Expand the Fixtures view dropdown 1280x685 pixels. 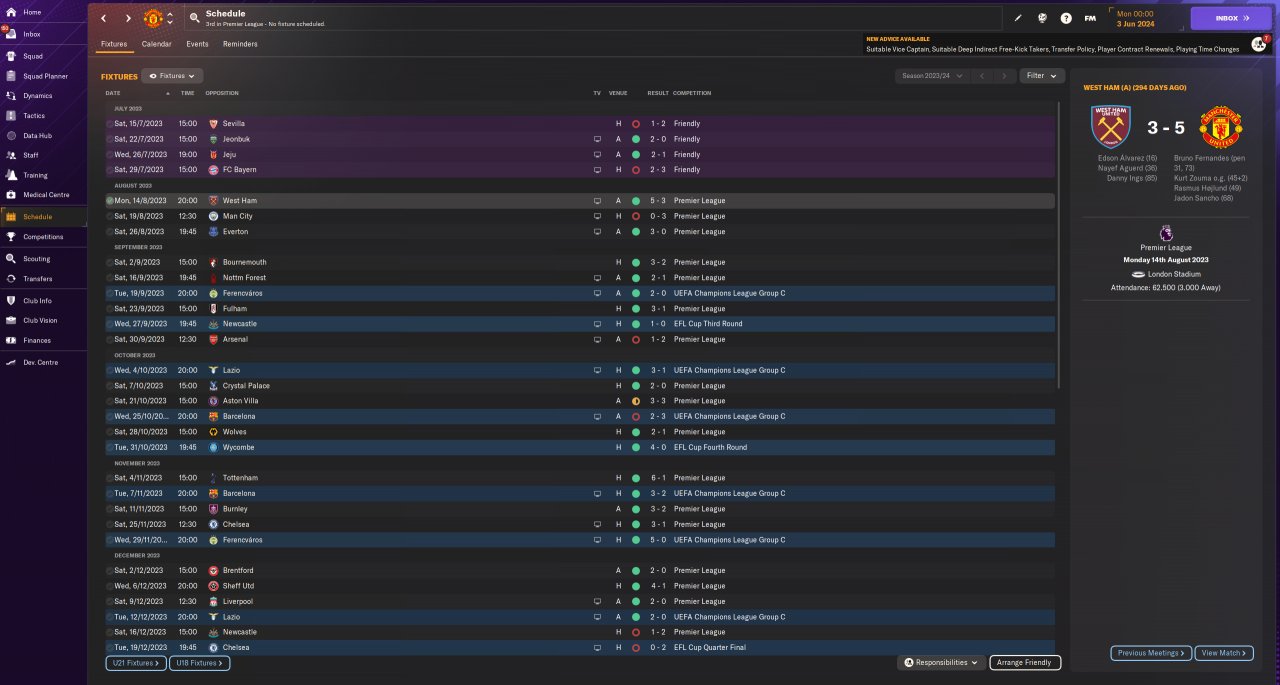tap(173, 76)
